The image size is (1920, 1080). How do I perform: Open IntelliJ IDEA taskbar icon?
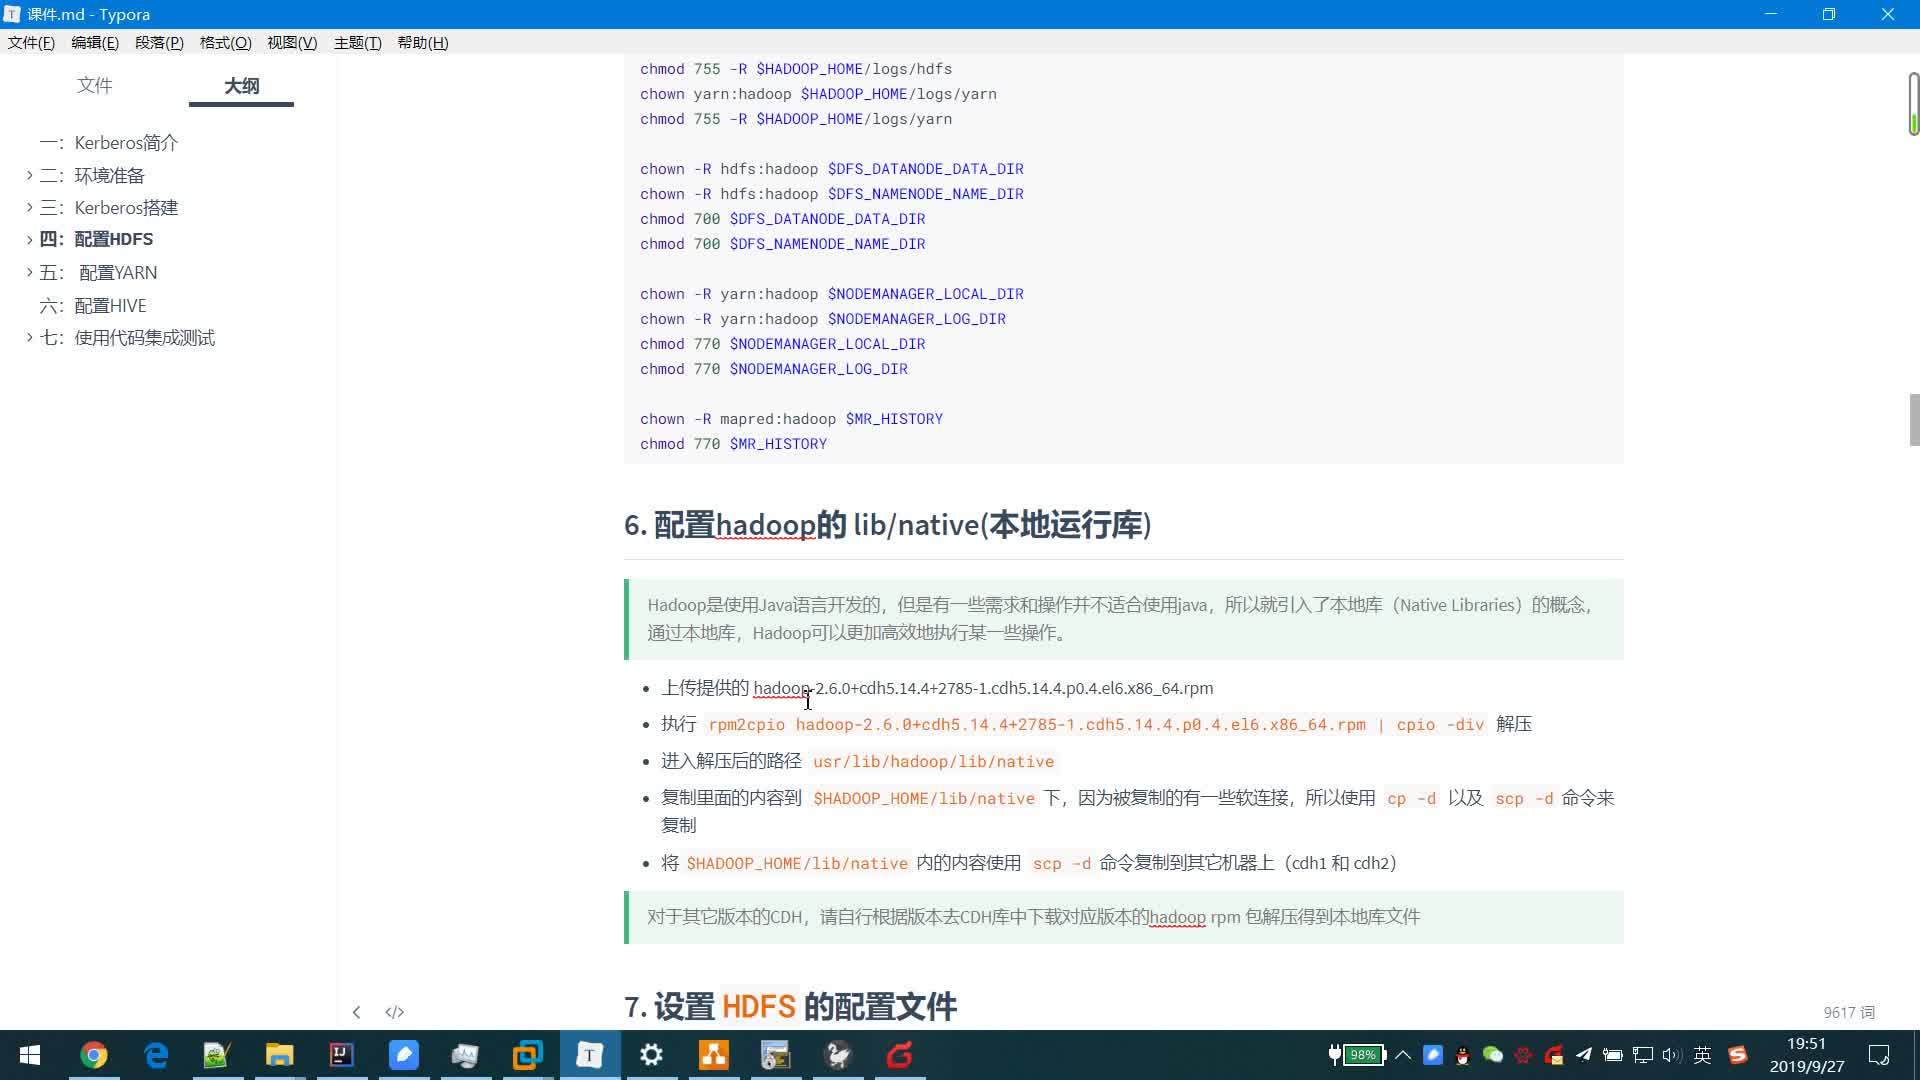point(341,1055)
